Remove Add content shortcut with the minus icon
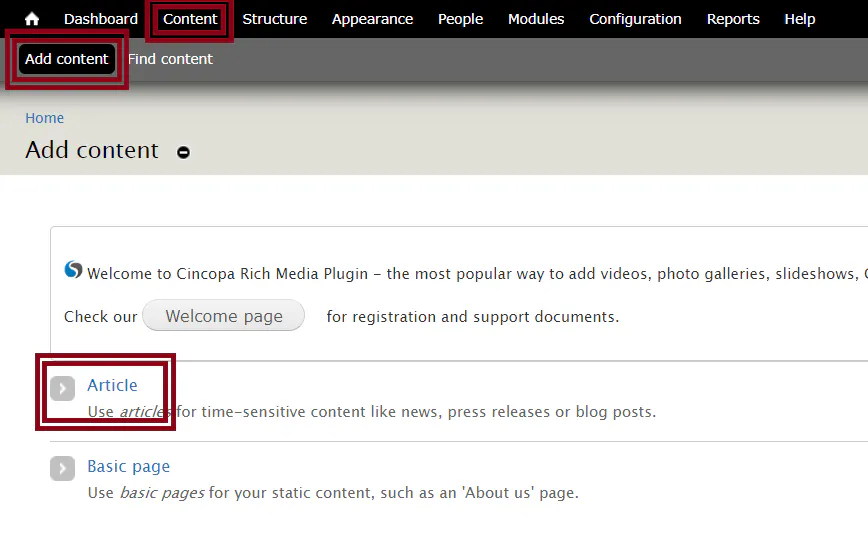The image size is (868, 542). pos(183,152)
